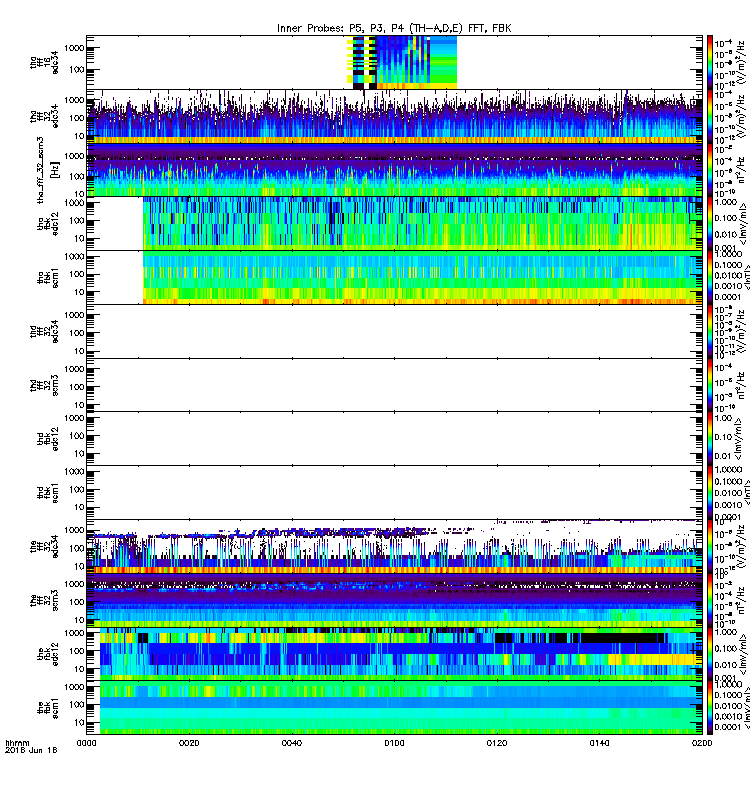The height and width of the screenshot is (800, 750).
Task: Click the short tha fff 16 edc34 spectrogram burst
Action: (x=402, y=62)
